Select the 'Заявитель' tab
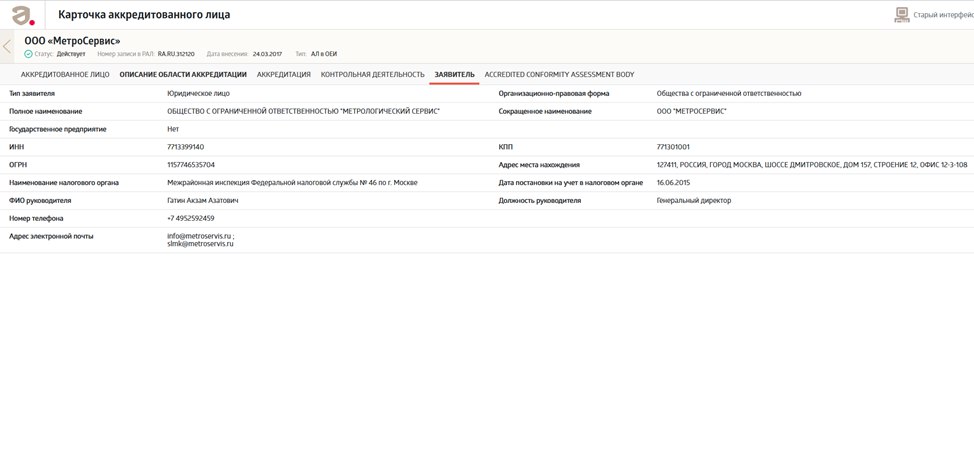 454,75
